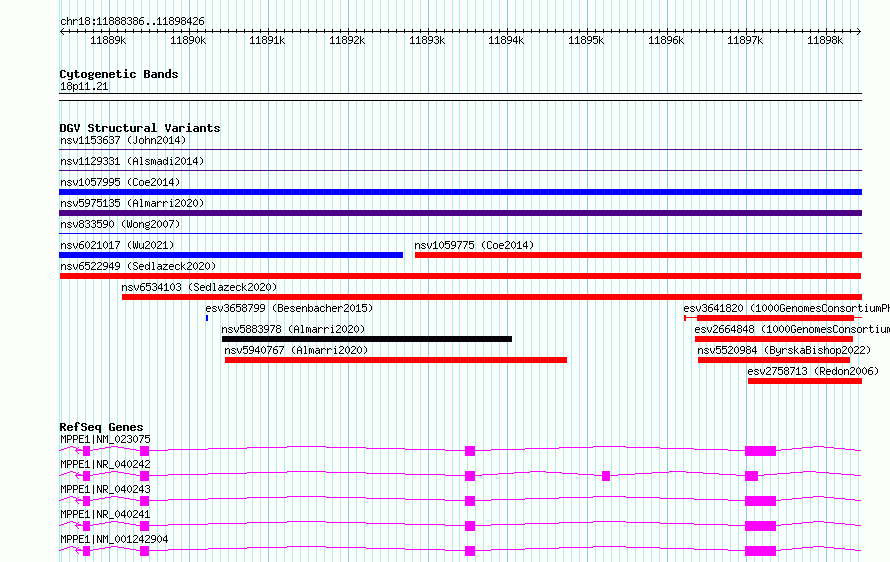Click the black bar under nsv5883978

pyautogui.click(x=367, y=339)
